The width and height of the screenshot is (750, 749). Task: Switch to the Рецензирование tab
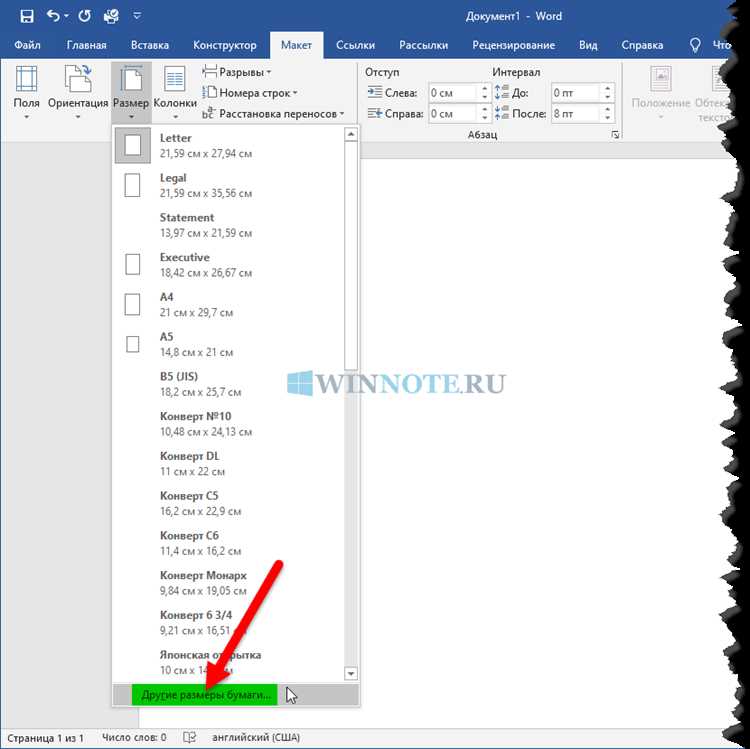click(x=514, y=45)
